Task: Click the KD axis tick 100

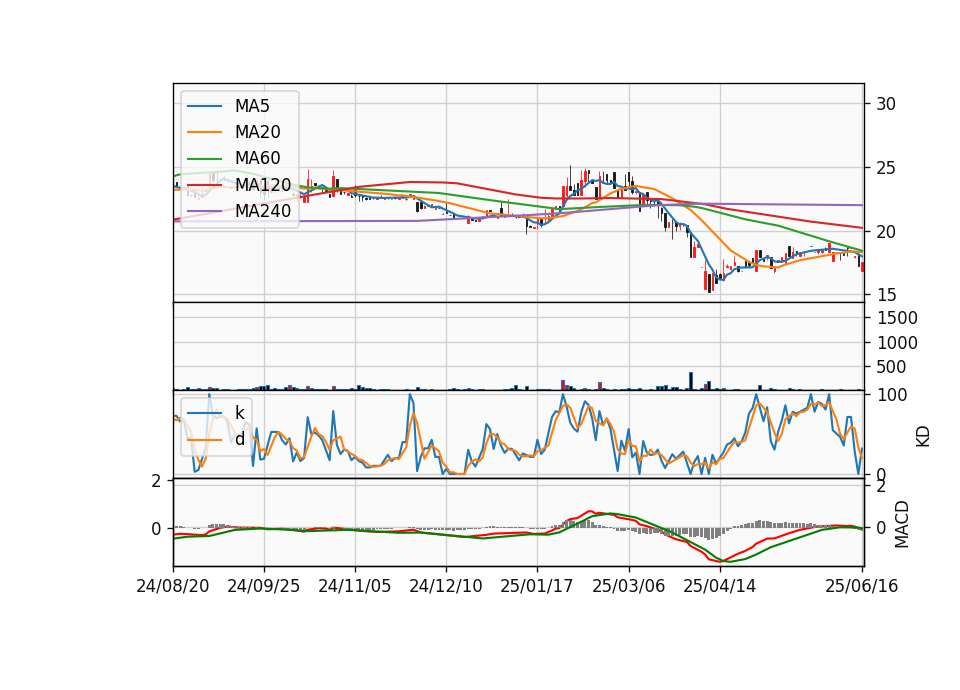Action: (891, 395)
